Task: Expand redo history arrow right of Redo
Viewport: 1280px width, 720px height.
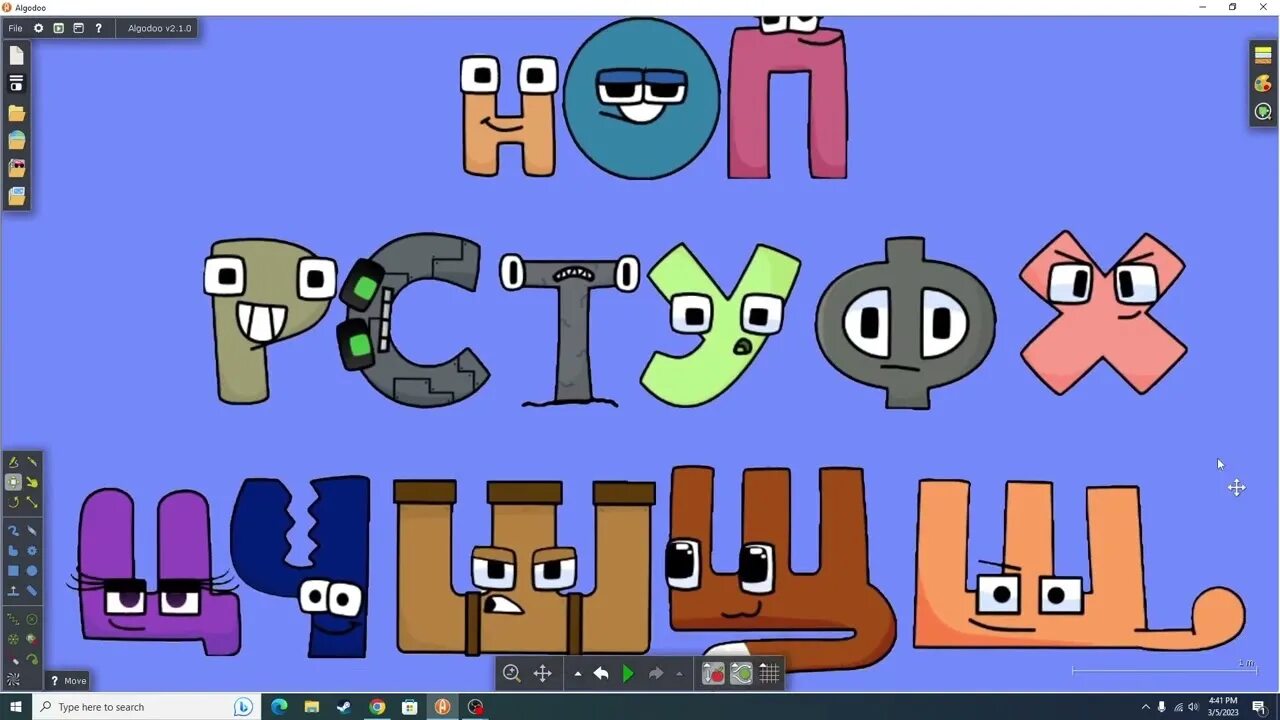Action: (x=679, y=674)
